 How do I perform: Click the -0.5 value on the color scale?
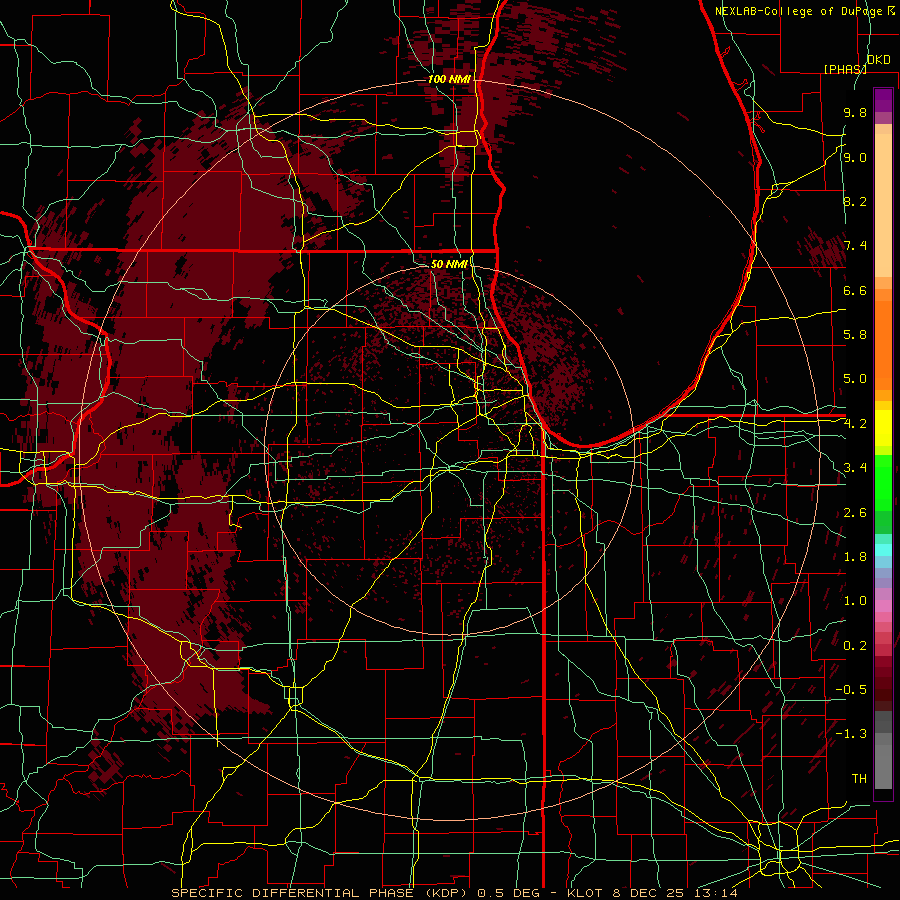(x=851, y=690)
